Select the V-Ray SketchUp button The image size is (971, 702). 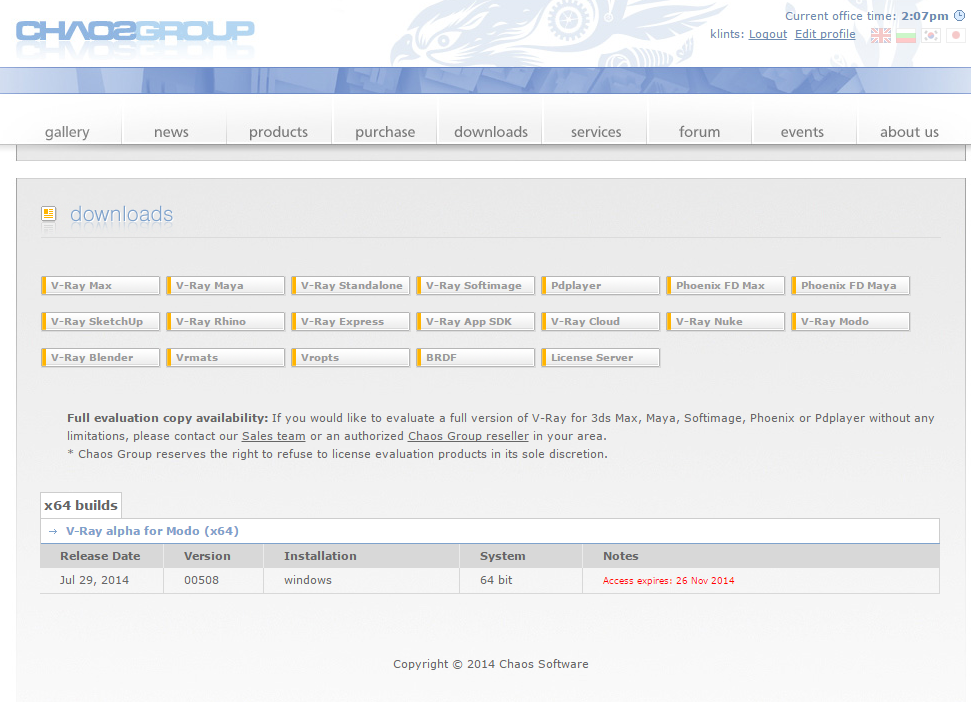pos(100,321)
